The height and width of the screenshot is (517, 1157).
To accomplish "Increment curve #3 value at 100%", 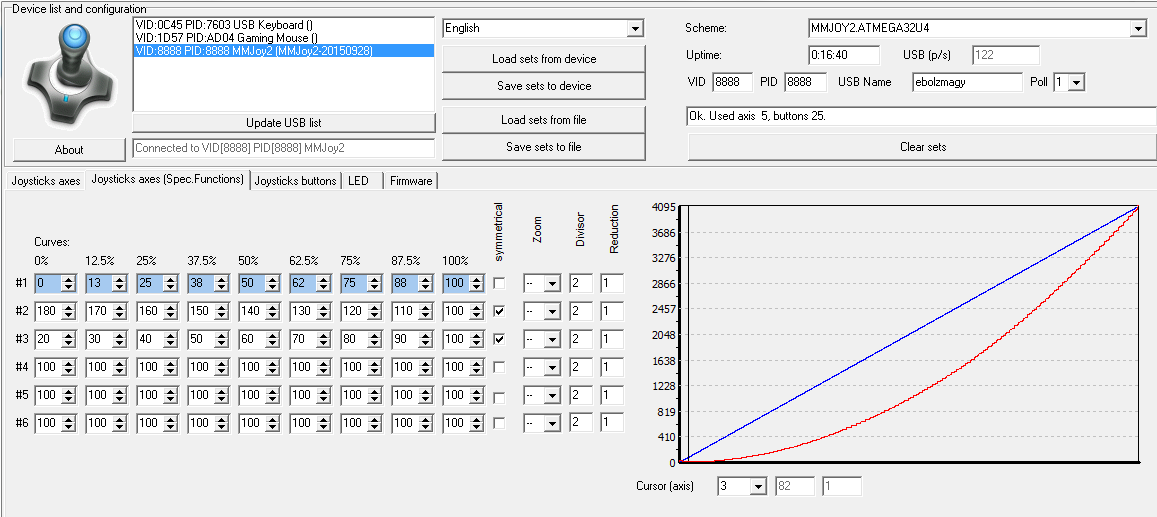I will click(479, 336).
